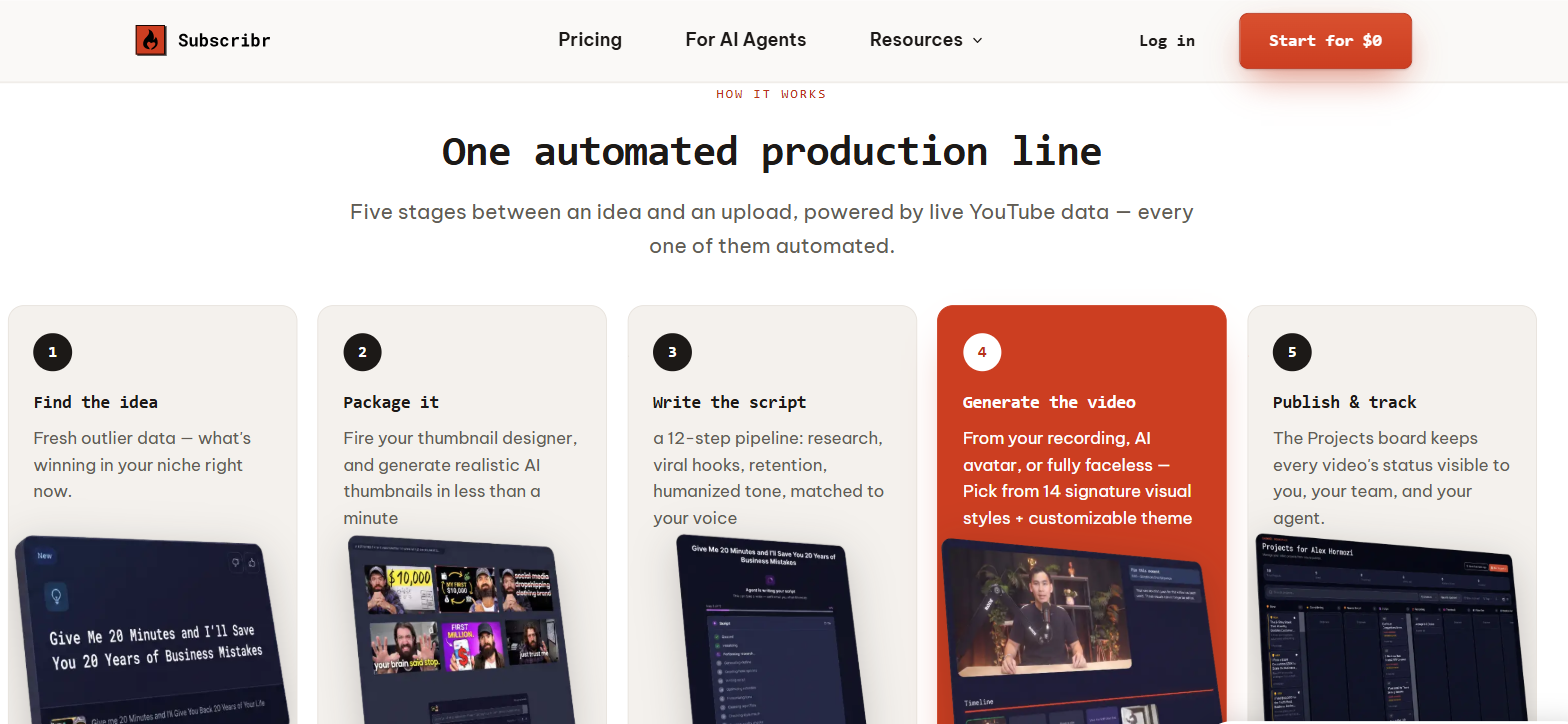Screen dimensions: 1568x724
Task: Click the "The Projects board keeps" description
Action: pyautogui.click(x=1391, y=478)
